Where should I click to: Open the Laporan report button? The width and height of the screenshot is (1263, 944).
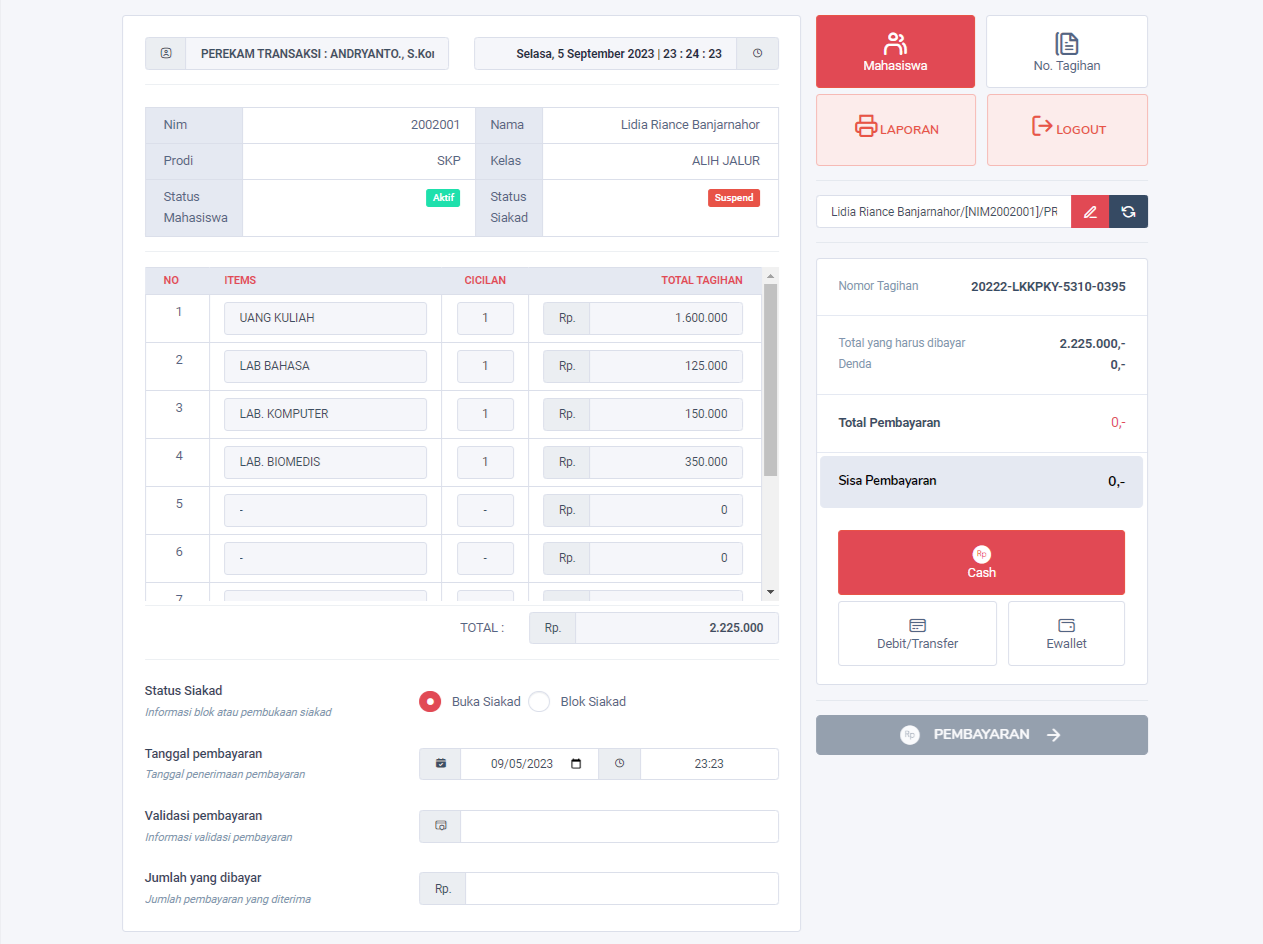coord(896,129)
